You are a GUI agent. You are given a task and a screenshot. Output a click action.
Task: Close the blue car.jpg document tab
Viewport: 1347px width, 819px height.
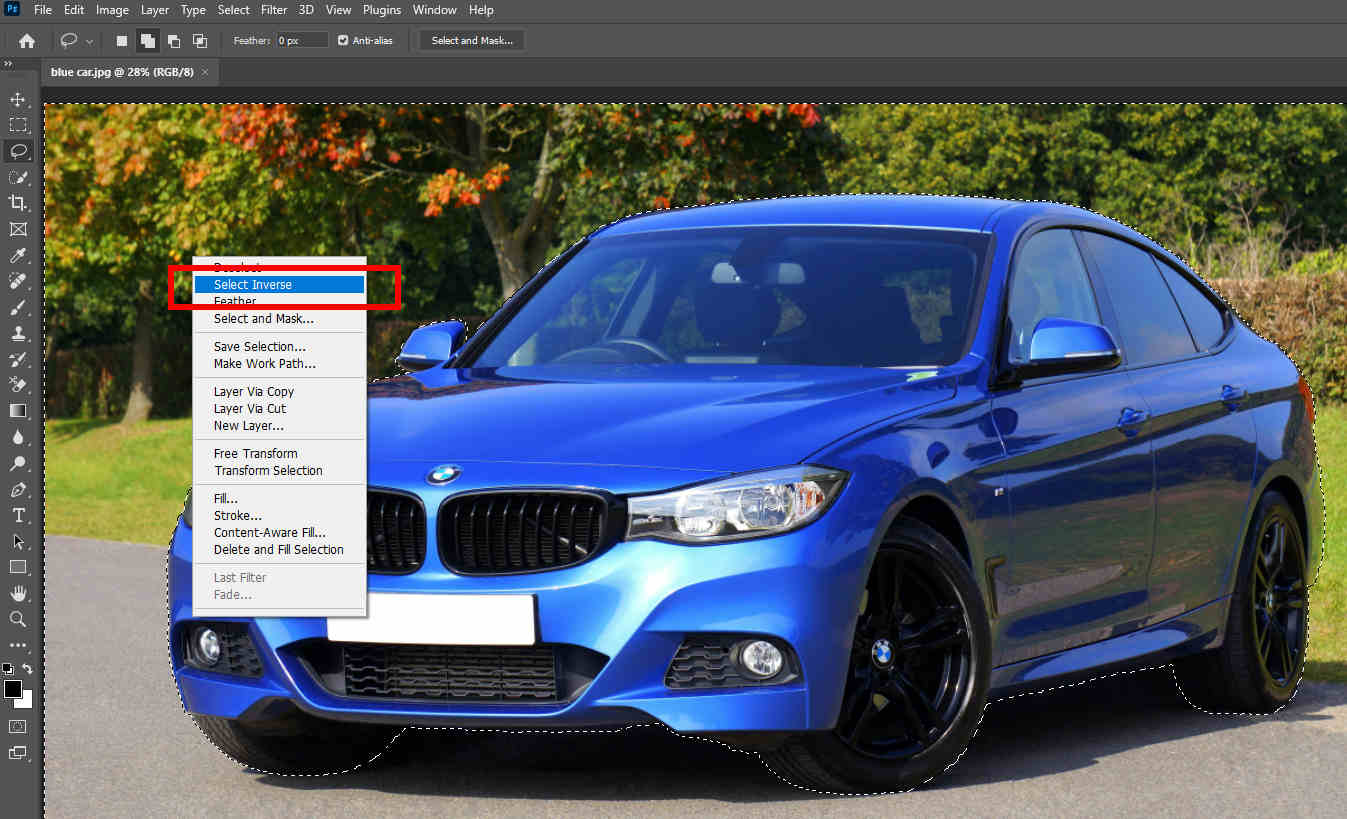pyautogui.click(x=205, y=72)
